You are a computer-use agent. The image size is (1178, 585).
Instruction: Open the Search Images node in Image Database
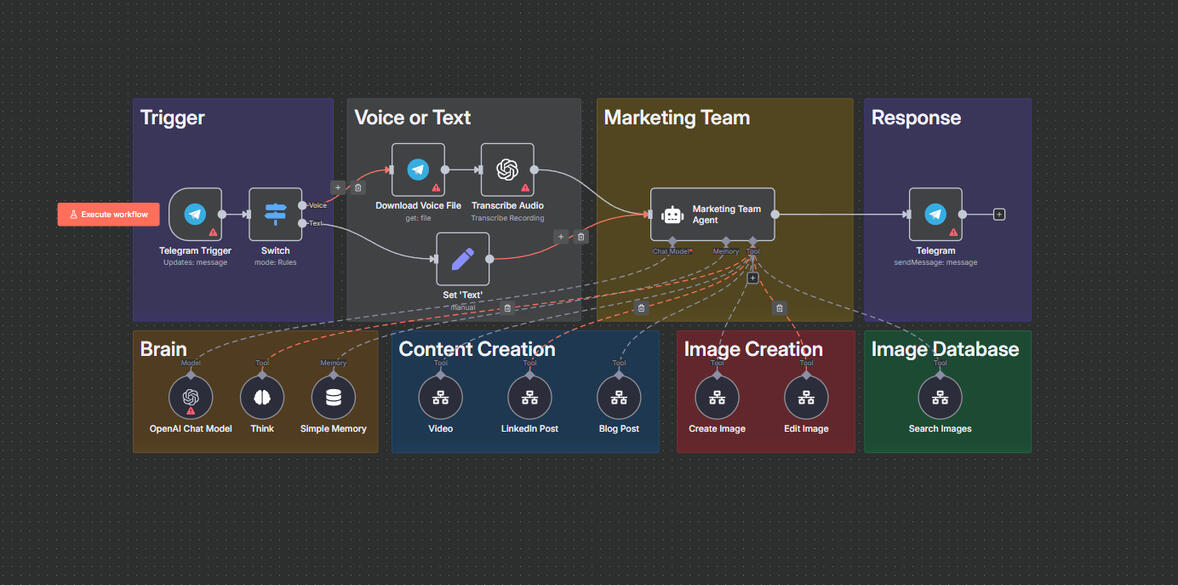[x=939, y=398]
